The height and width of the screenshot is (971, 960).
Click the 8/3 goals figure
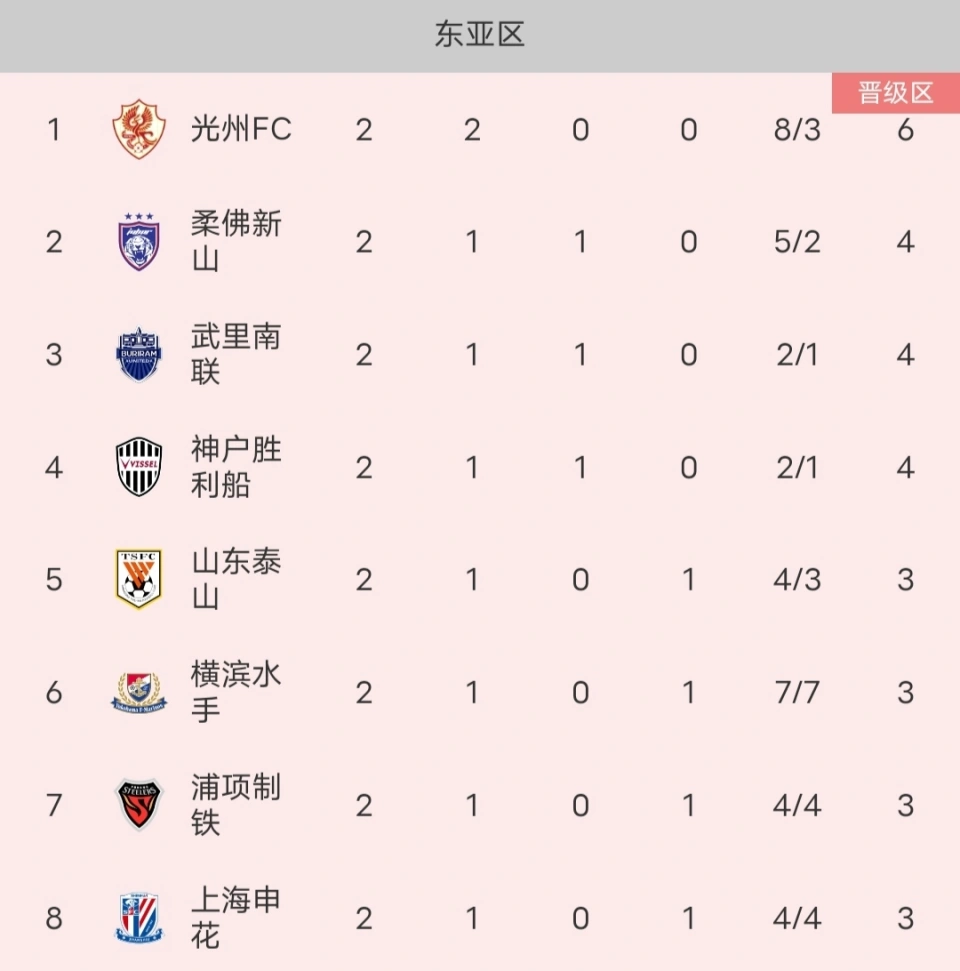click(x=797, y=129)
